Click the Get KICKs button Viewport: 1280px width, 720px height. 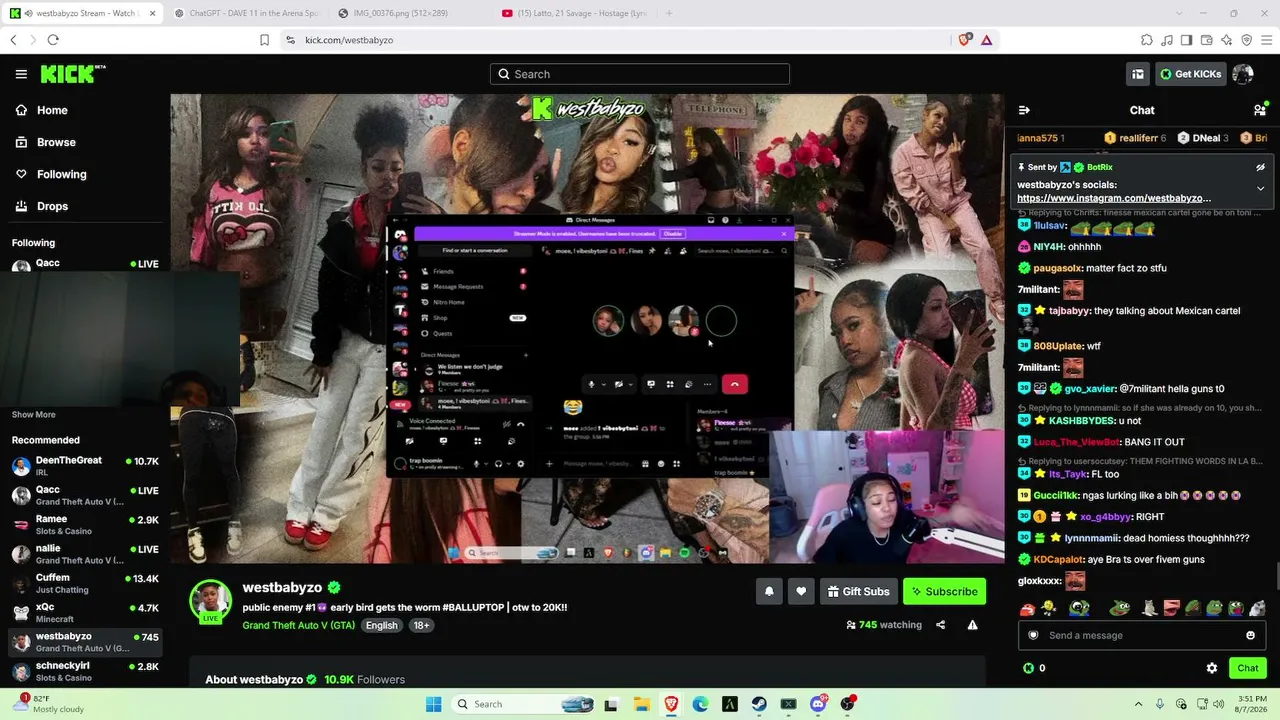1191,74
